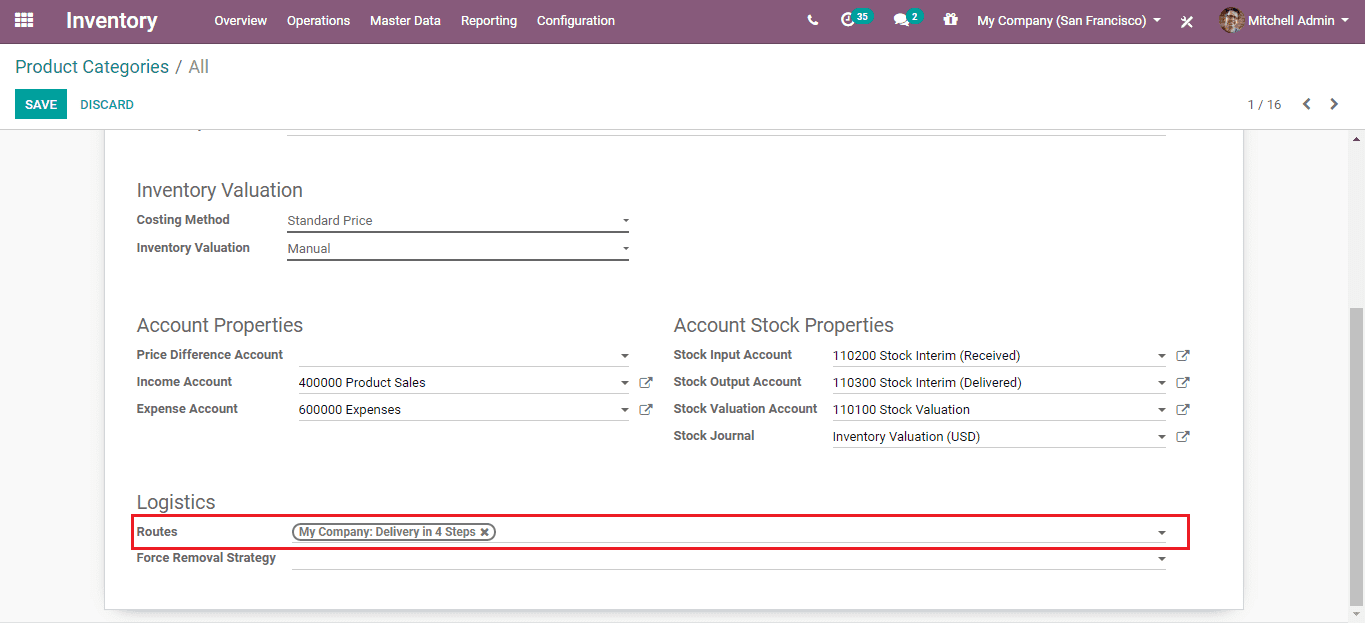1365x623 pixels.
Task: Open the messages icon with 2 badge
Action: click(907, 19)
